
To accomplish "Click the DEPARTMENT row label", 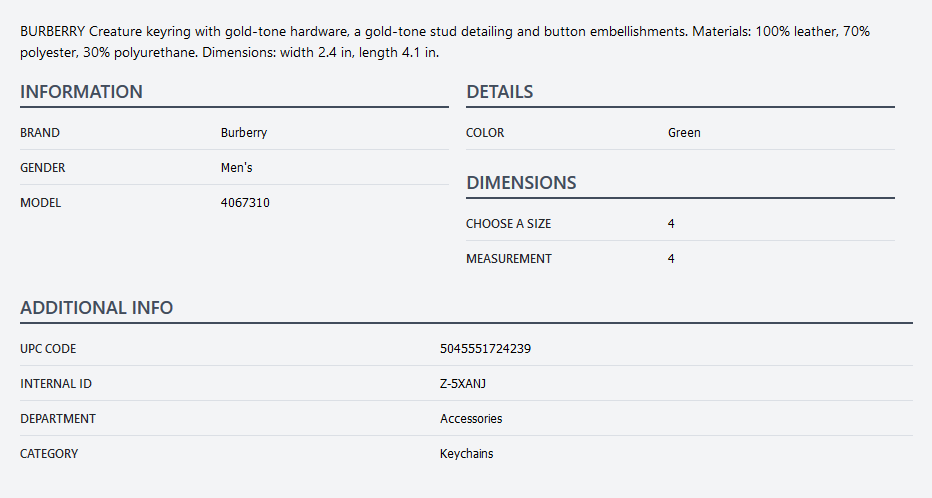I will tap(58, 419).
